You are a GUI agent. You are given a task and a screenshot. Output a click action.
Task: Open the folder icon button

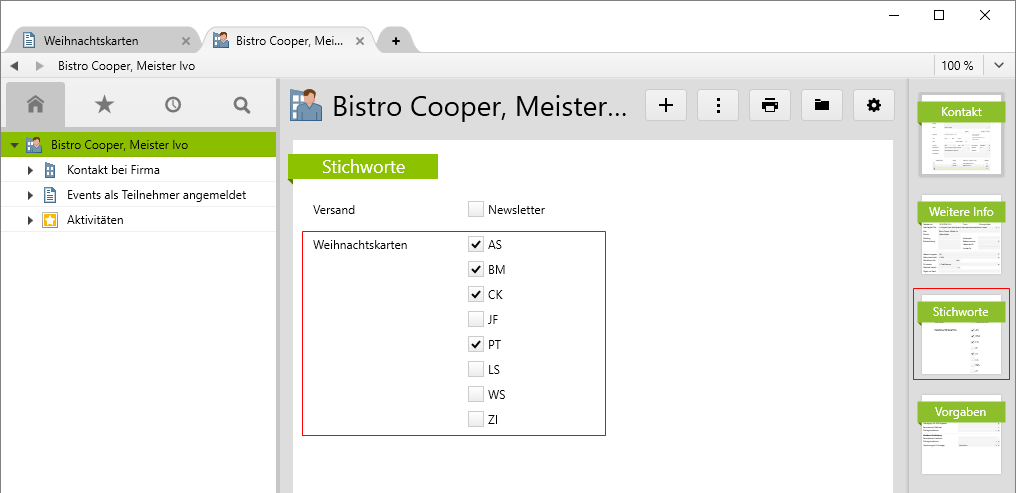(x=822, y=105)
